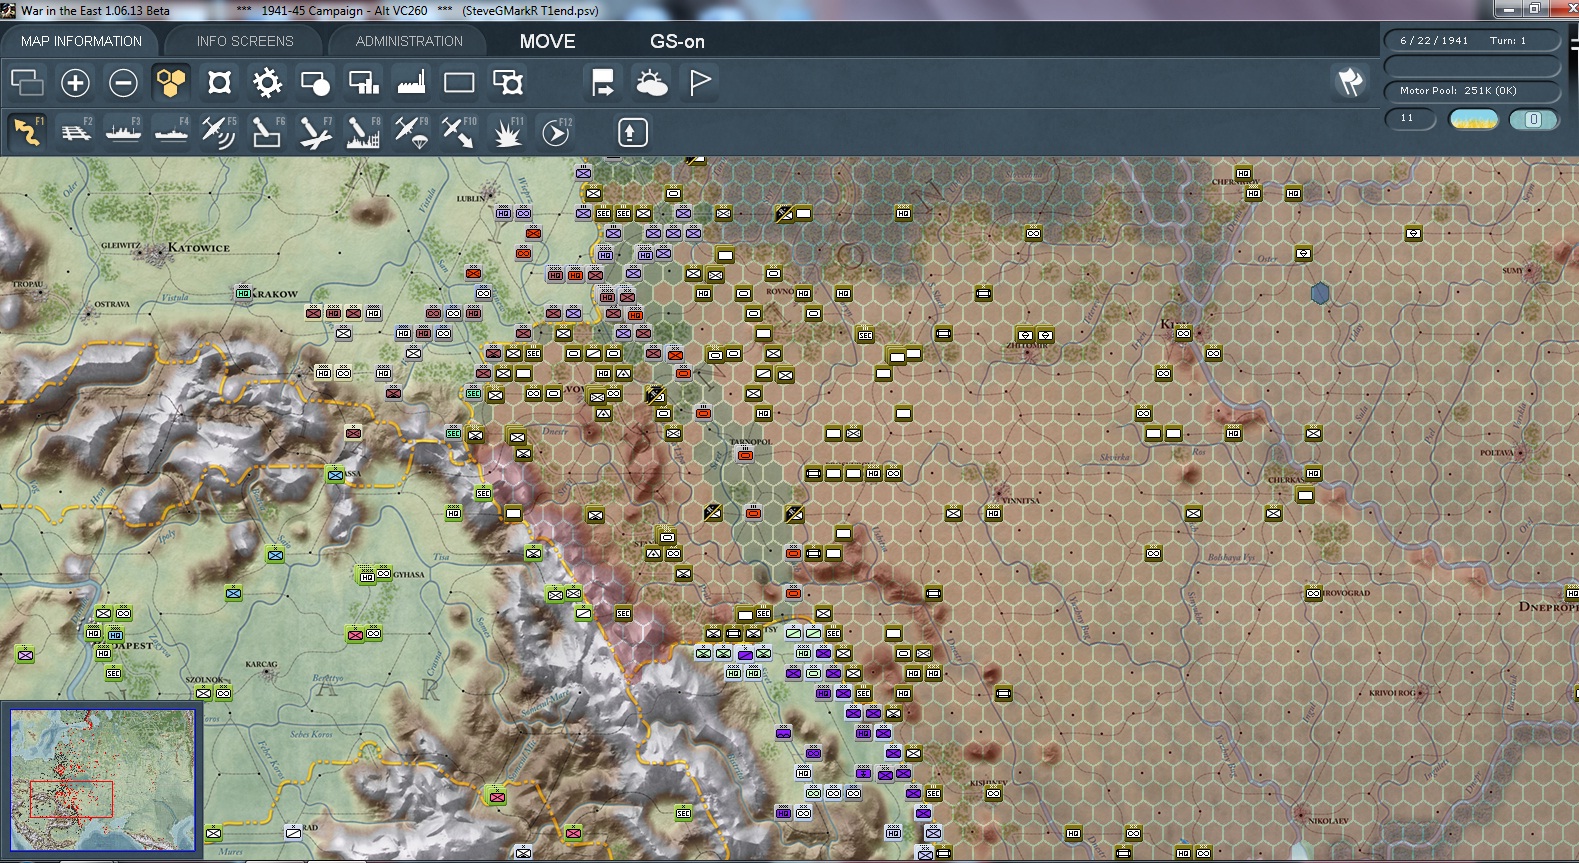Click the unit counter at Kirovograd
1579x863 pixels.
[x=1313, y=593]
